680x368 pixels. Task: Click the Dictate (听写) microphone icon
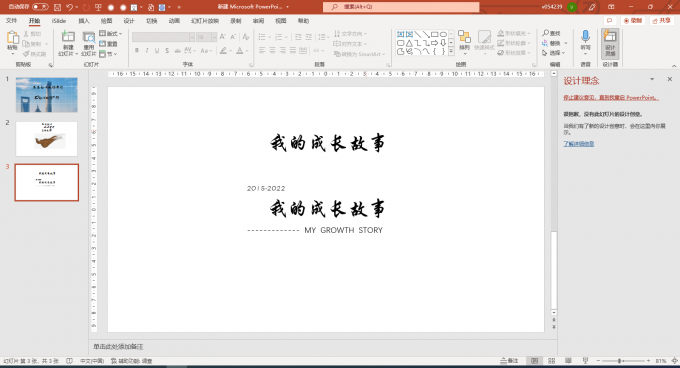point(585,36)
